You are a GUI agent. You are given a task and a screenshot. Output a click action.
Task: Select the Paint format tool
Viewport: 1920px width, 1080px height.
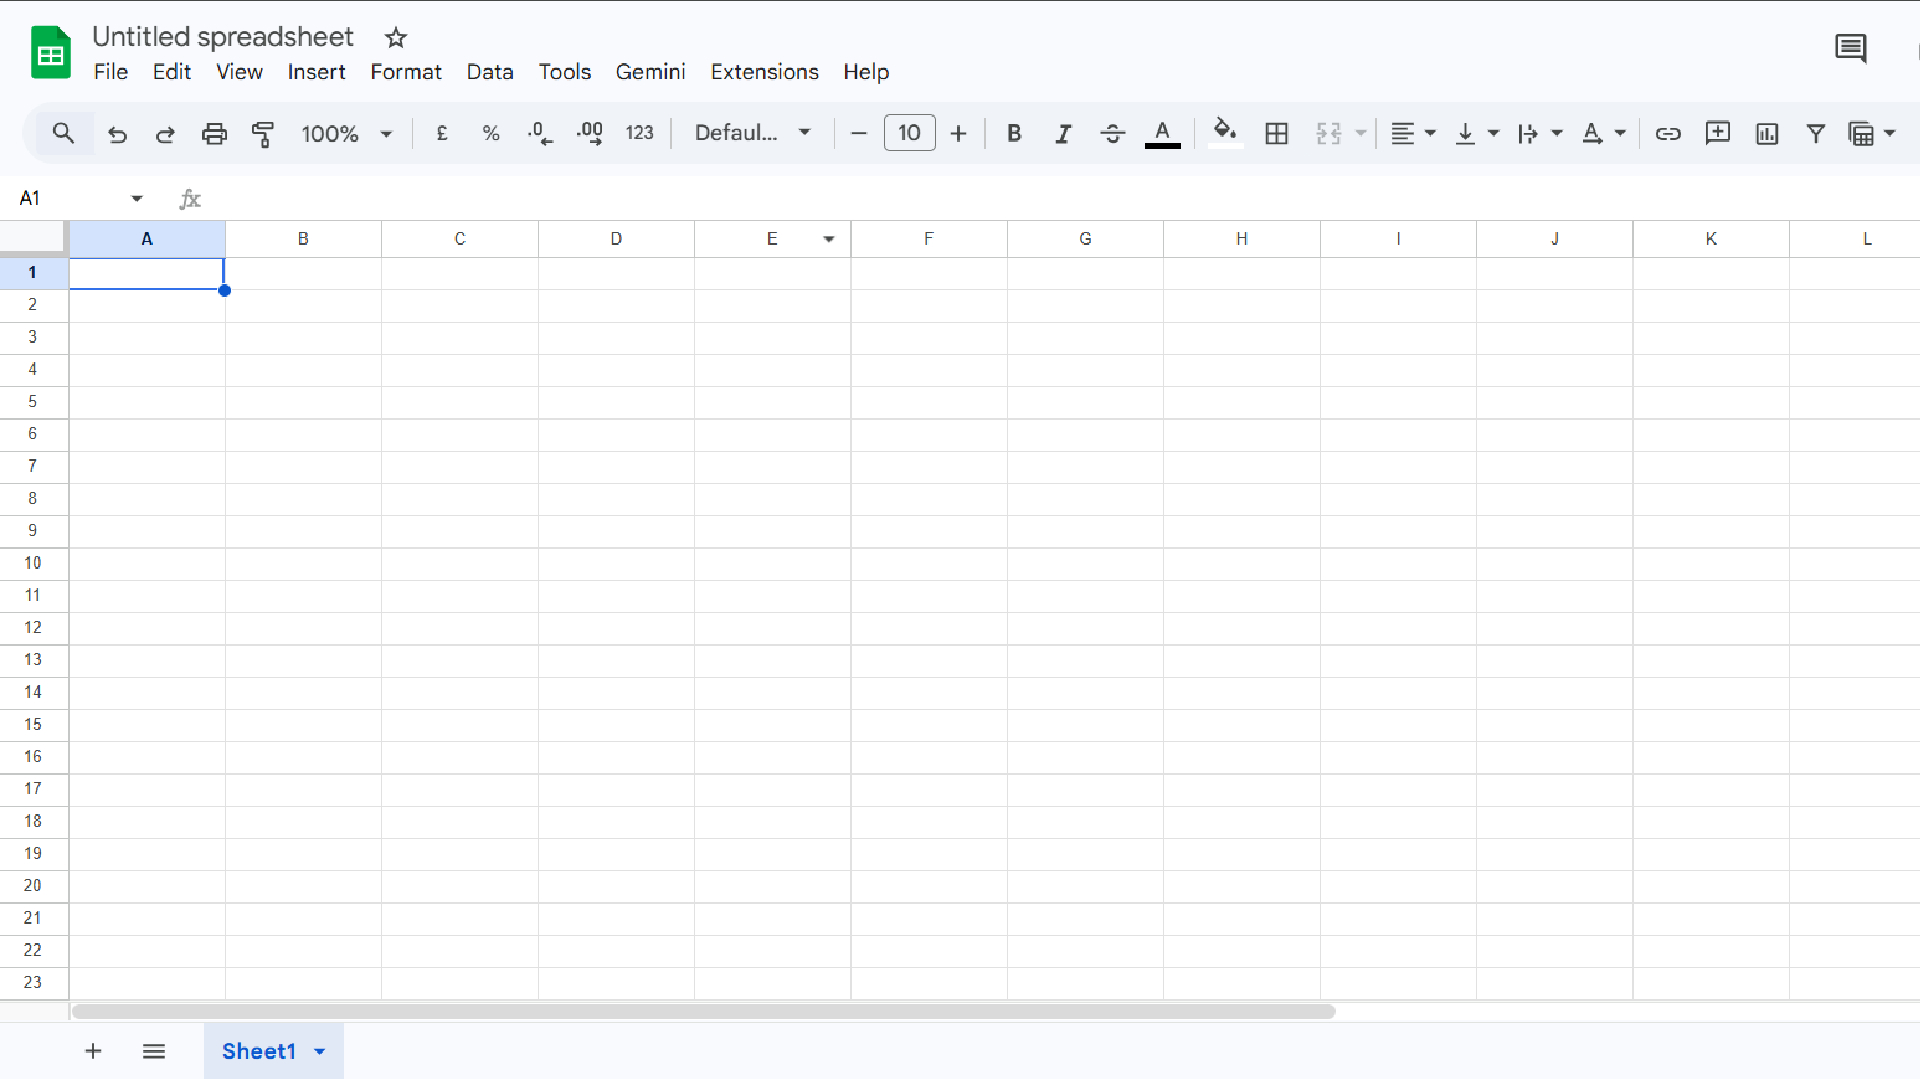(x=264, y=133)
